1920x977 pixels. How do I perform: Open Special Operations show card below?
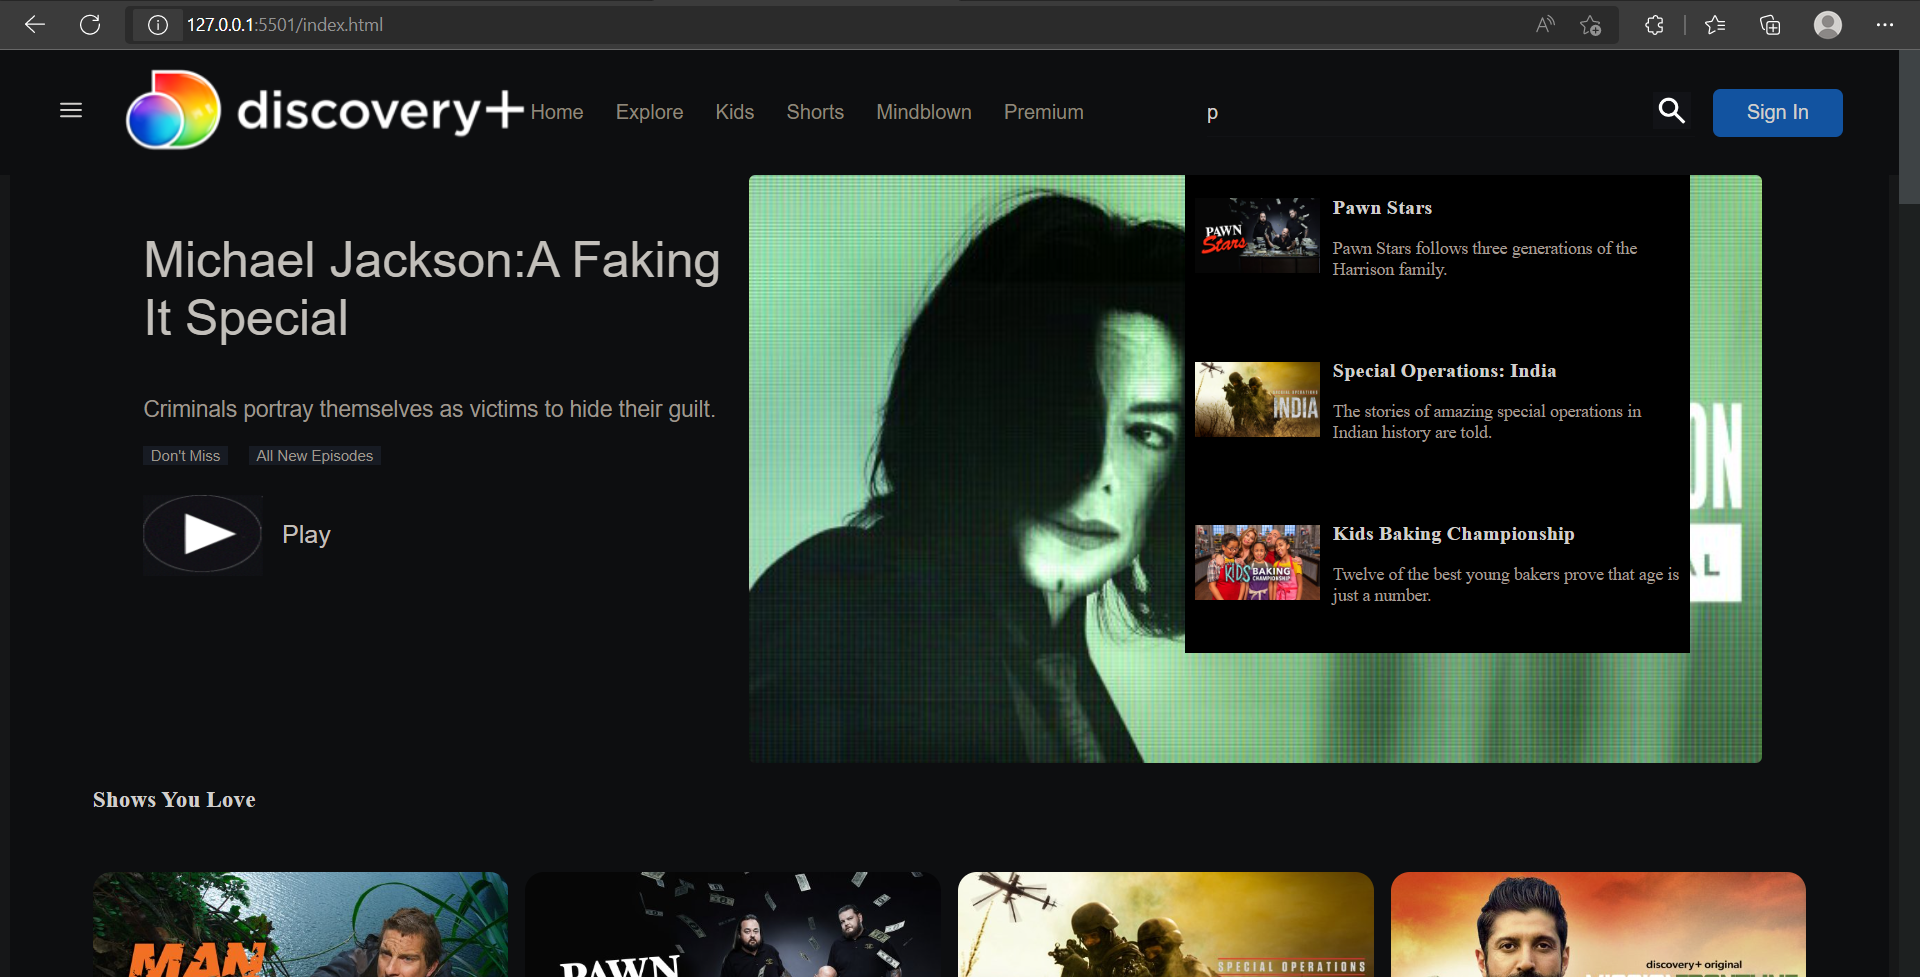click(x=1166, y=925)
